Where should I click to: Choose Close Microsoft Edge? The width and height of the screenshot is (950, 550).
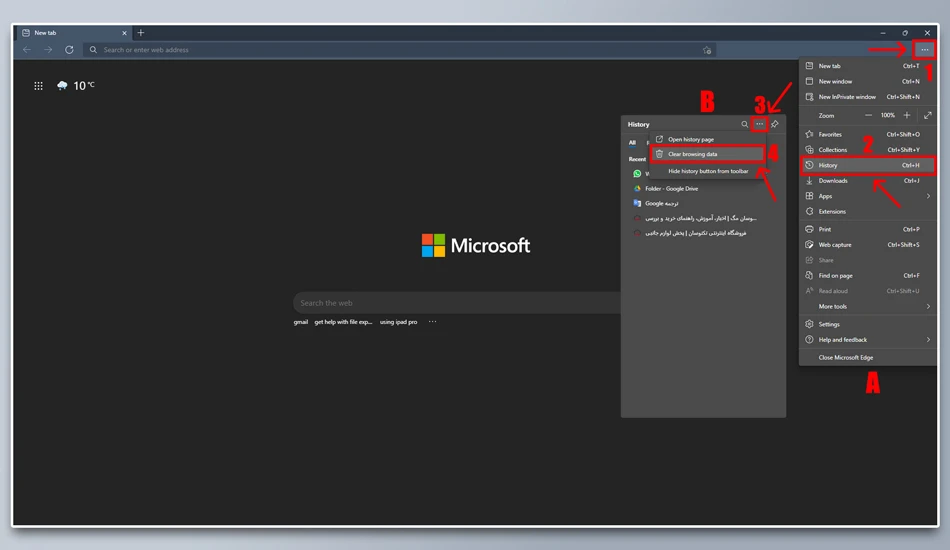[x=868, y=357]
